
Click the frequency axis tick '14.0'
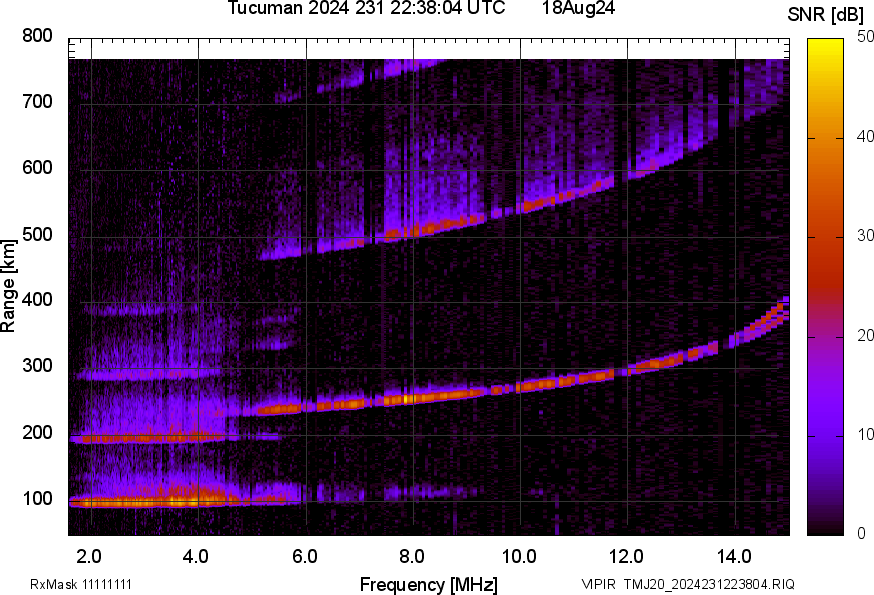pos(734,557)
